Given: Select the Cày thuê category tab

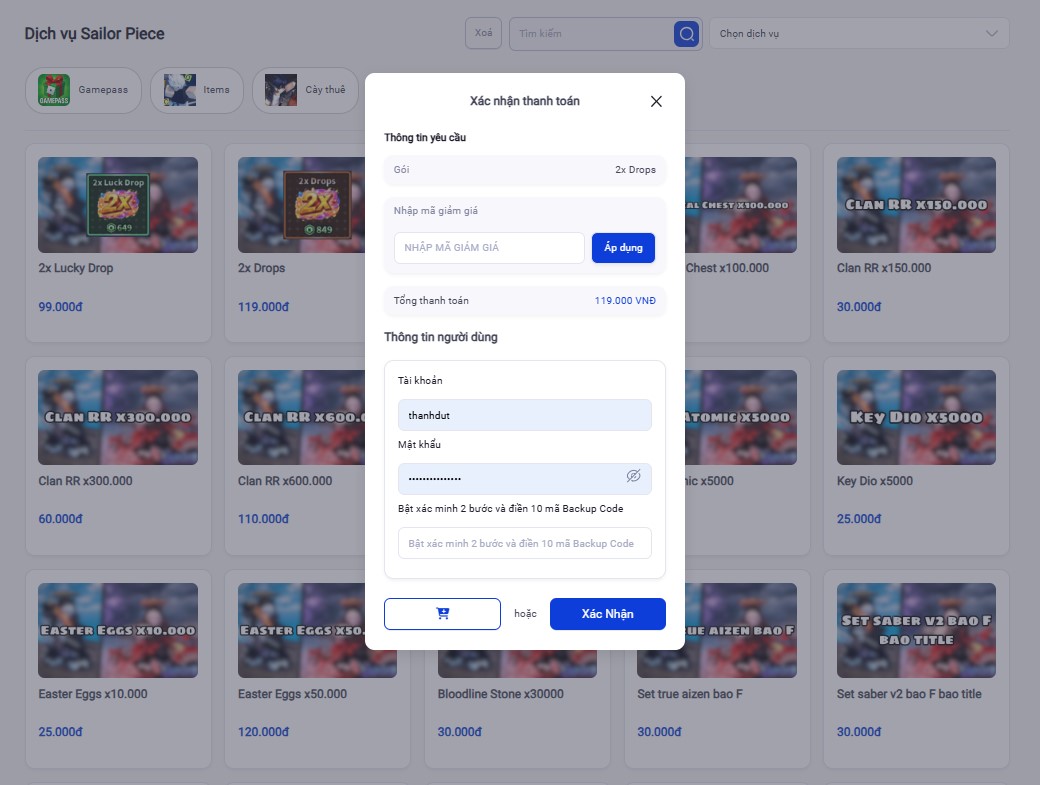Looking at the screenshot, I should [x=305, y=90].
